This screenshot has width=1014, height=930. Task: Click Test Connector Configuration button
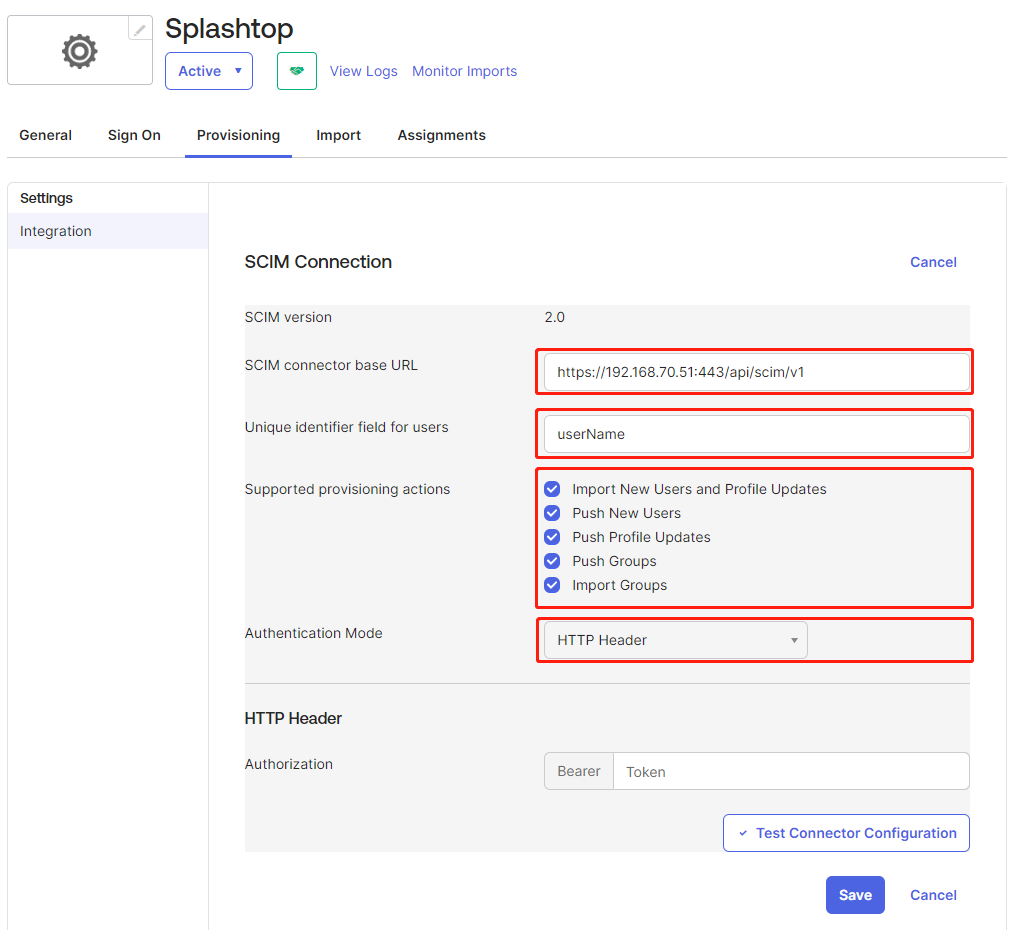click(846, 833)
